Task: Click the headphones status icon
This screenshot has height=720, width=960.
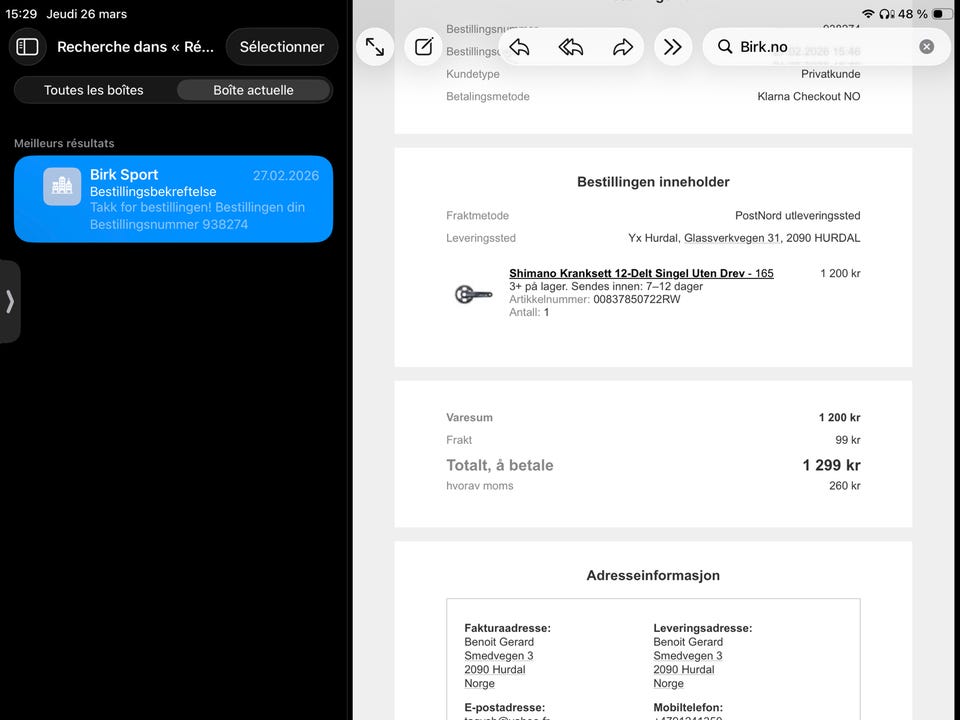Action: tap(887, 13)
